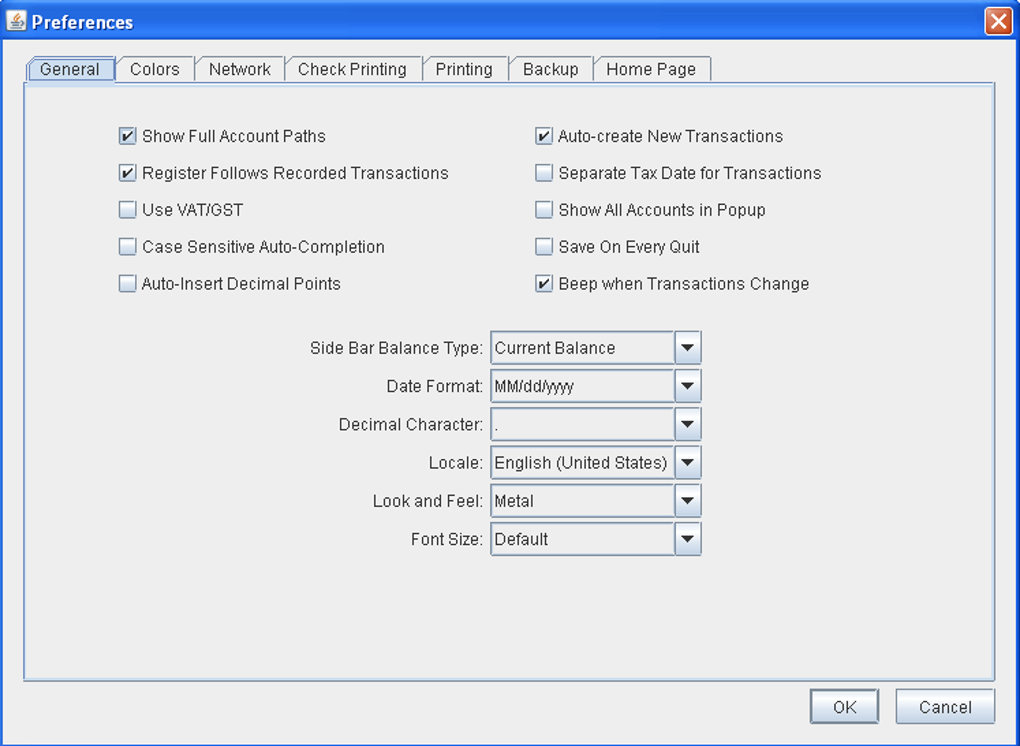1020x746 pixels.
Task: Open the Locale combo box
Action: (x=687, y=463)
